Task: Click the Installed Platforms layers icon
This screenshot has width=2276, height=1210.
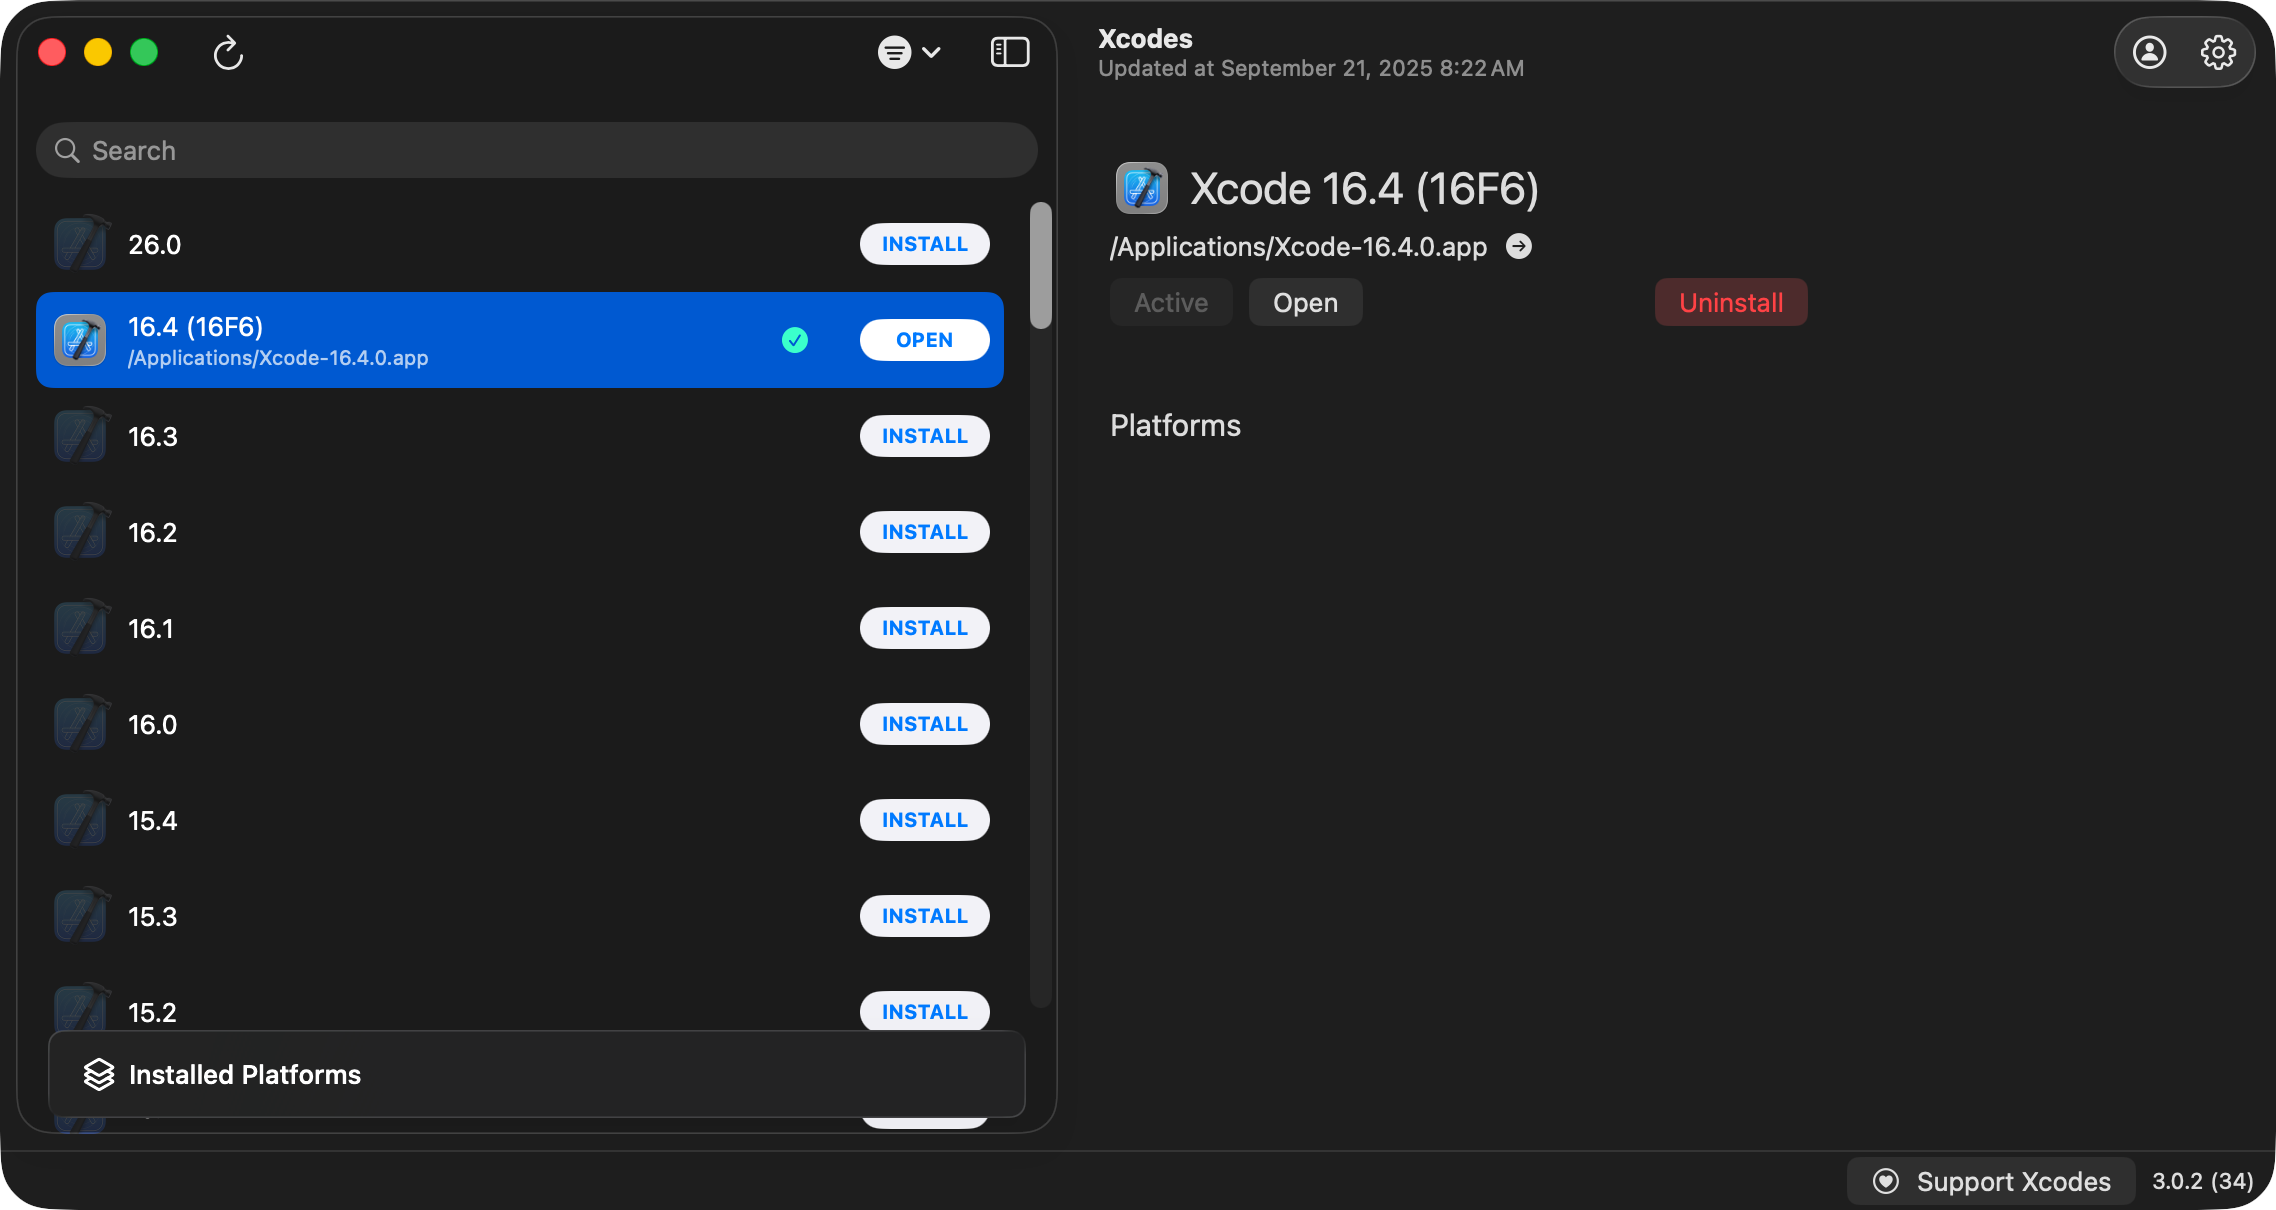Action: click(99, 1074)
